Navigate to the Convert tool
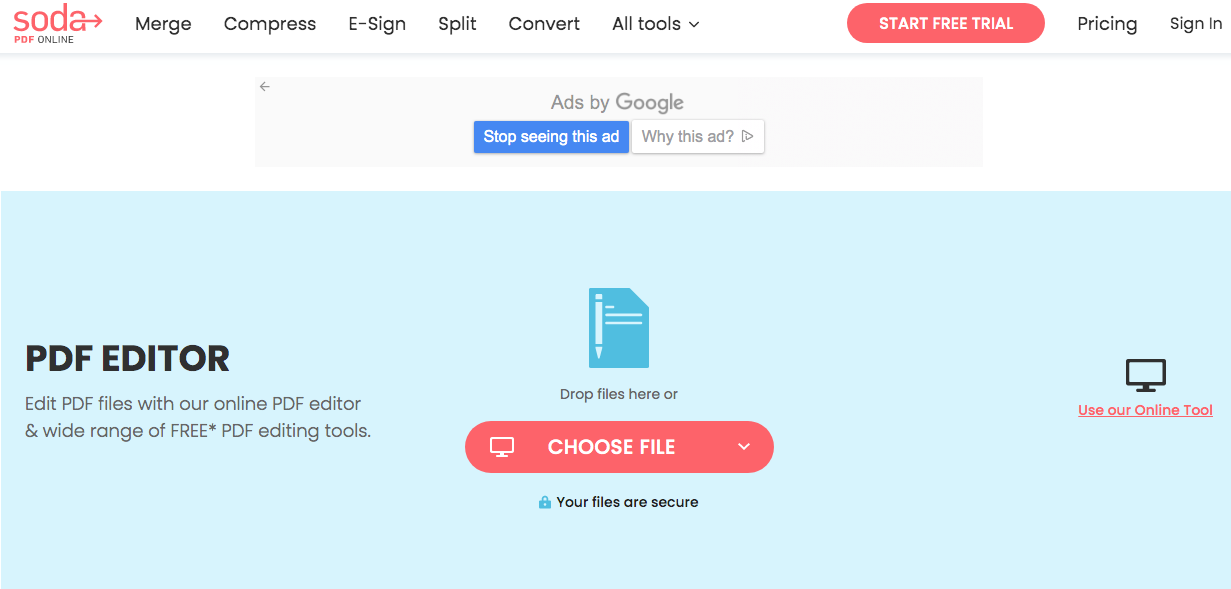1231x589 pixels. 544,24
